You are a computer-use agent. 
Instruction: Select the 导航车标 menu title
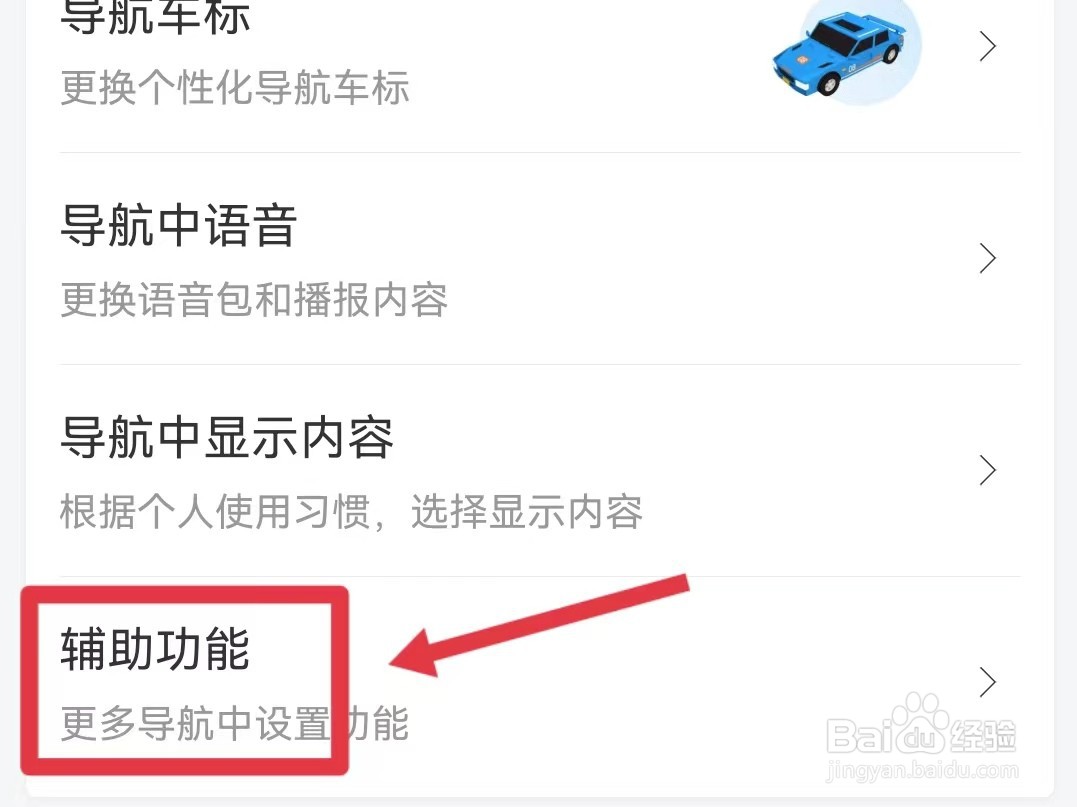click(155, 16)
